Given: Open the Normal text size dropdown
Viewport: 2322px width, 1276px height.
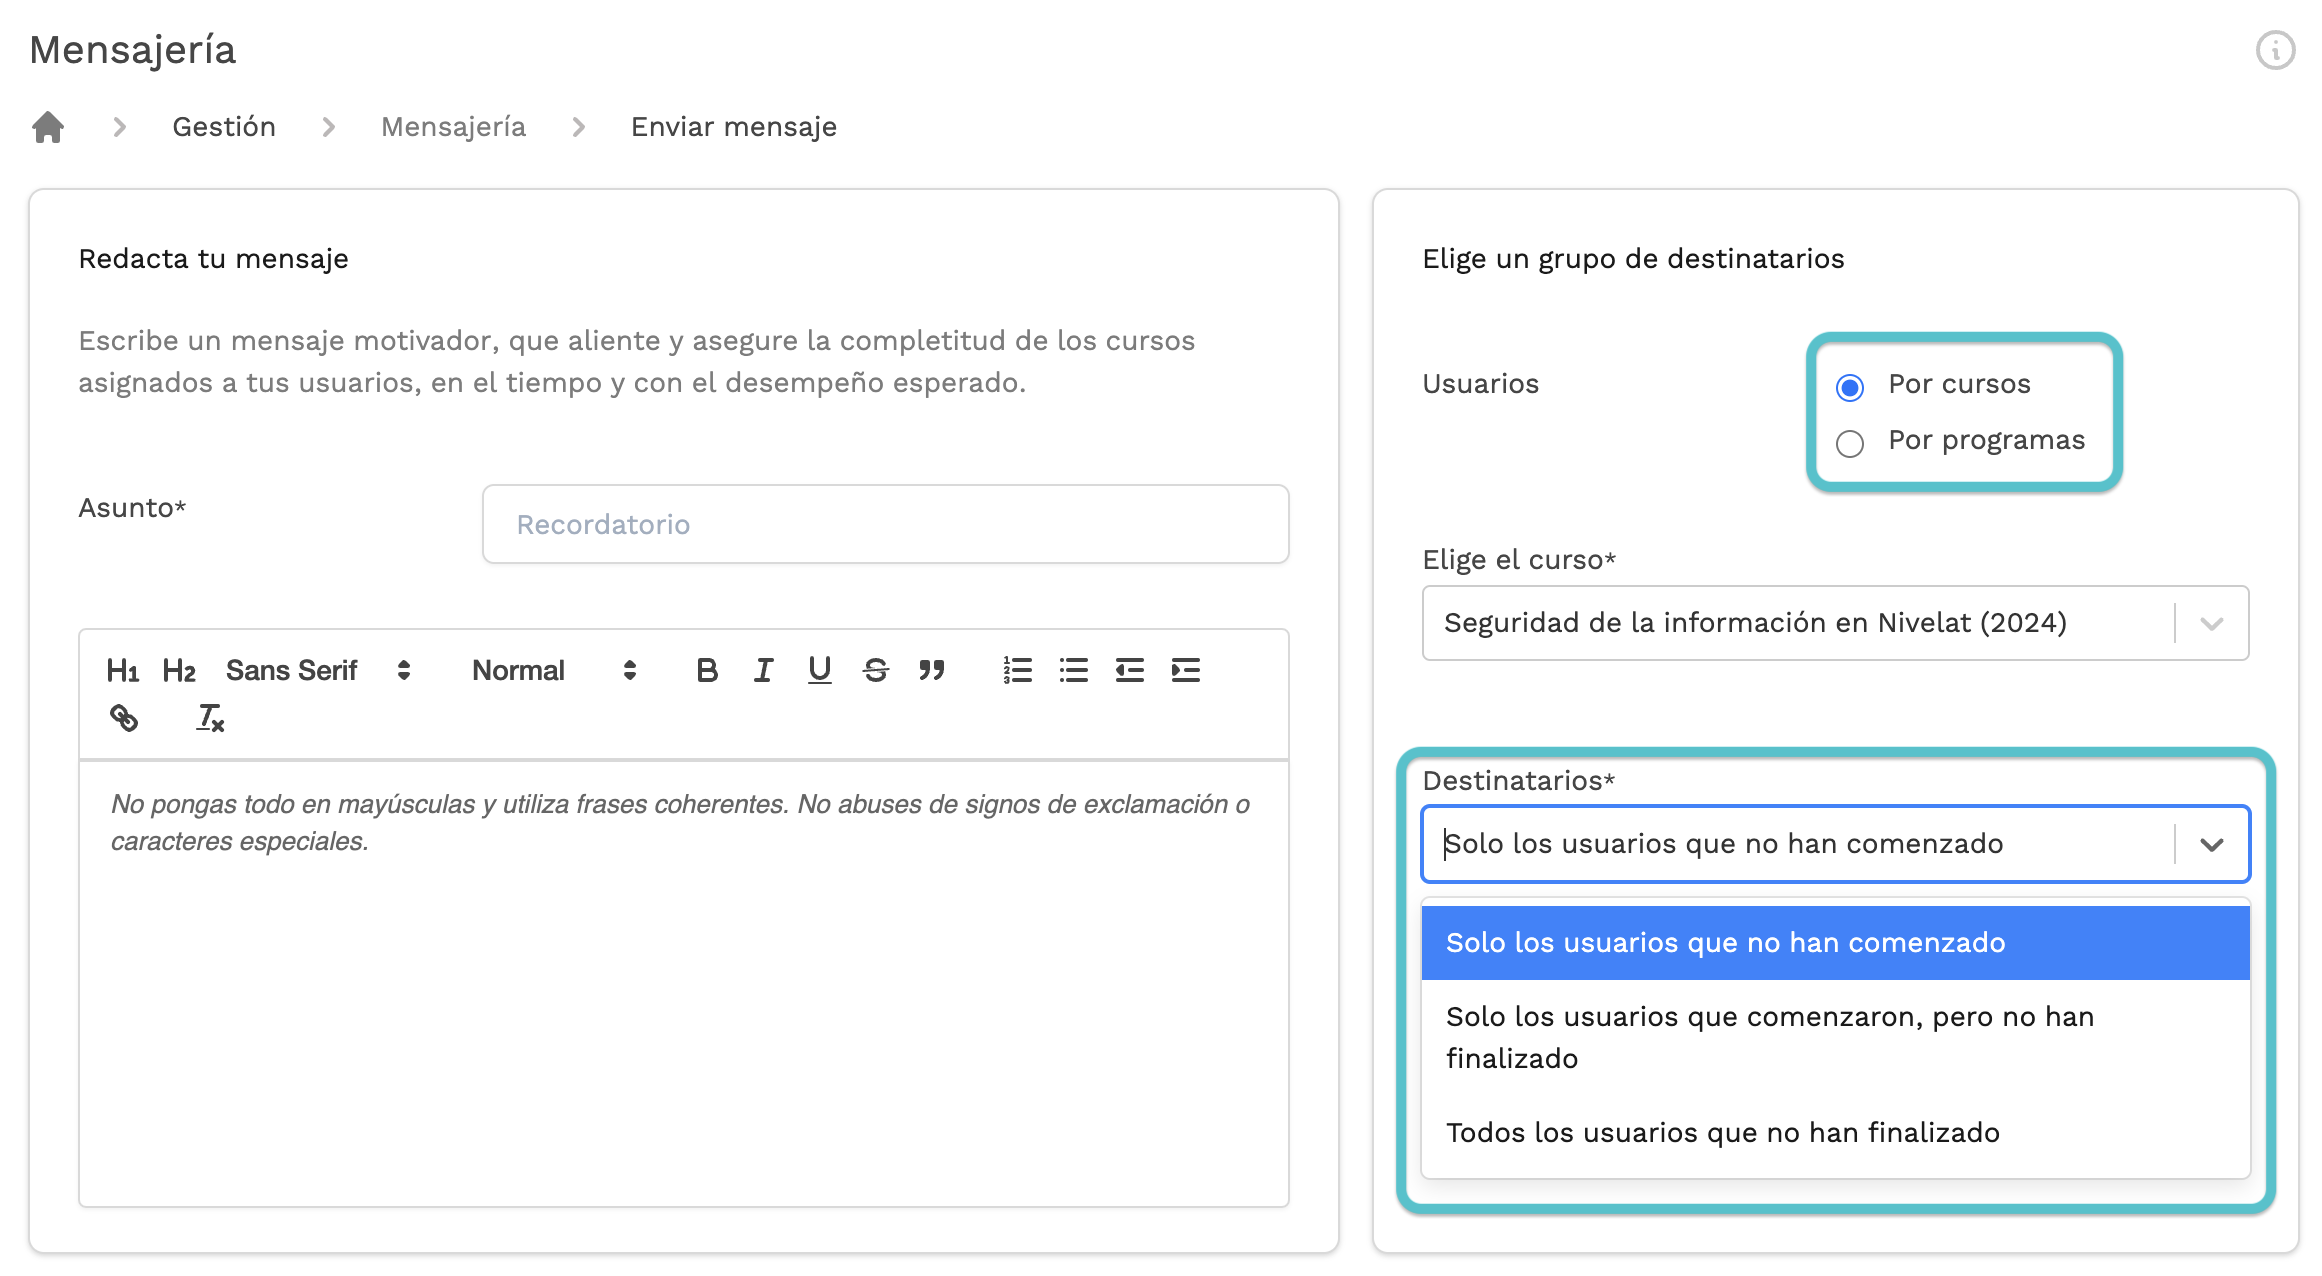Looking at the screenshot, I should click(554, 670).
